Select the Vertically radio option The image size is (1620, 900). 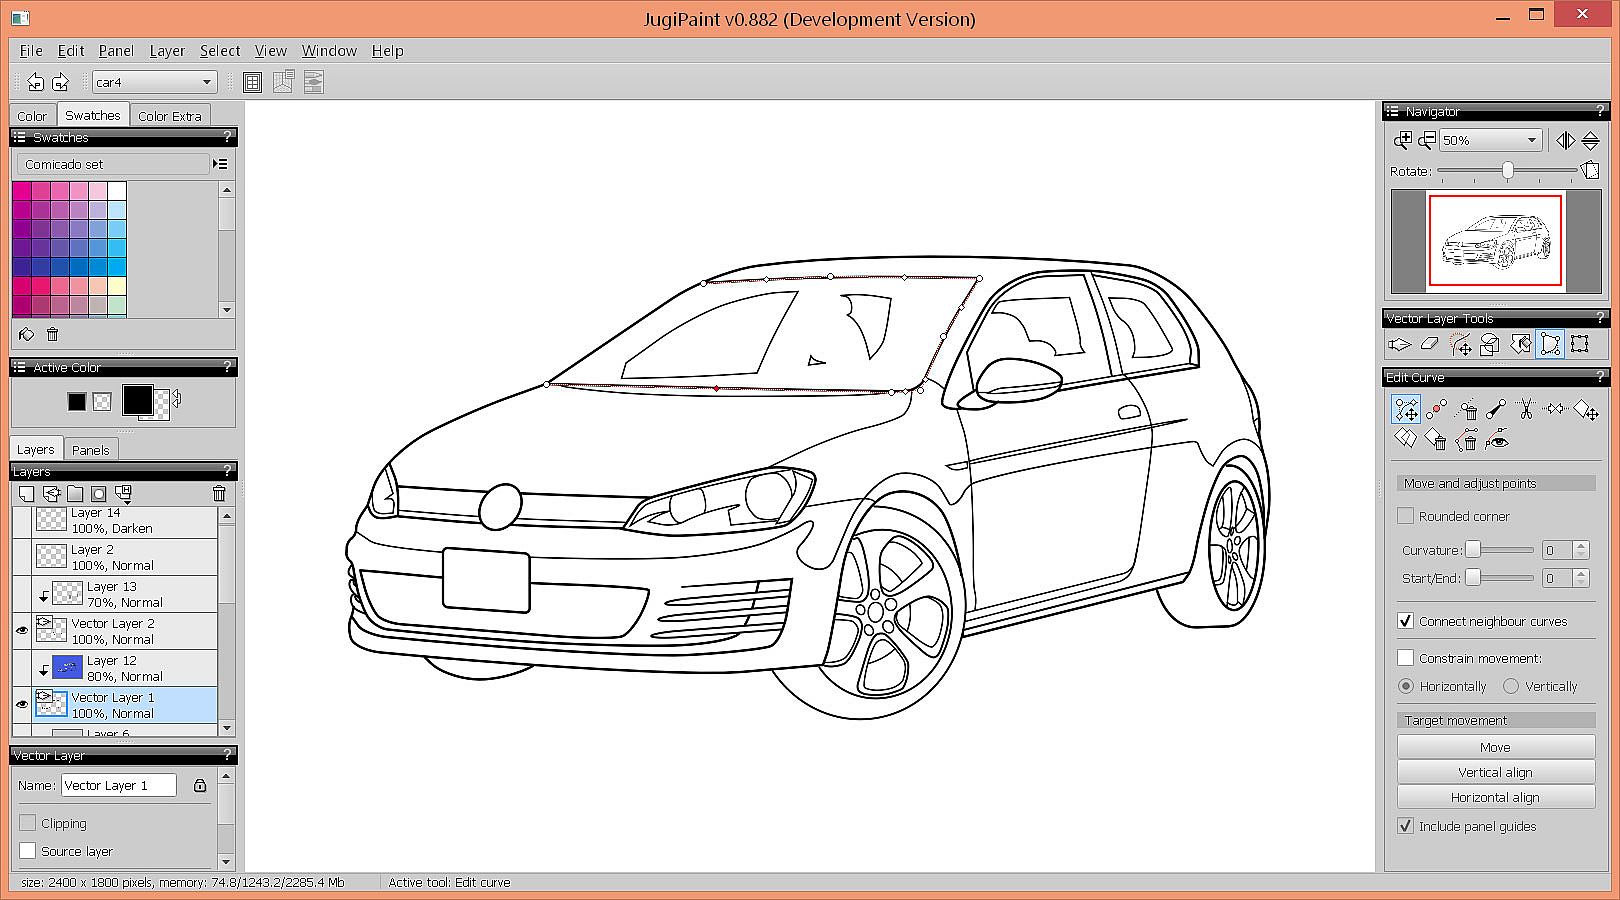1511,686
